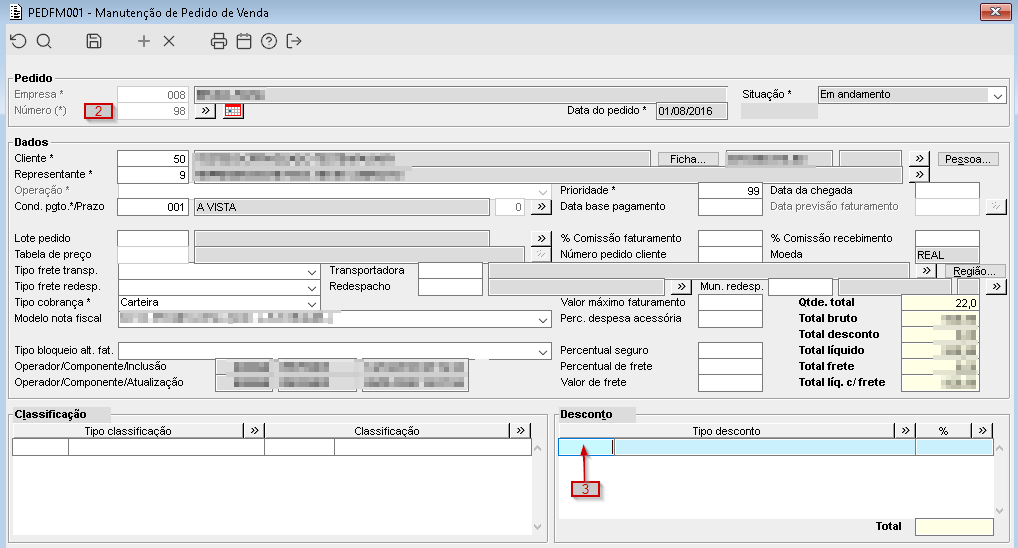The image size is (1018, 548).
Task: Delete the record with the X toolbar icon
Action: point(169,42)
